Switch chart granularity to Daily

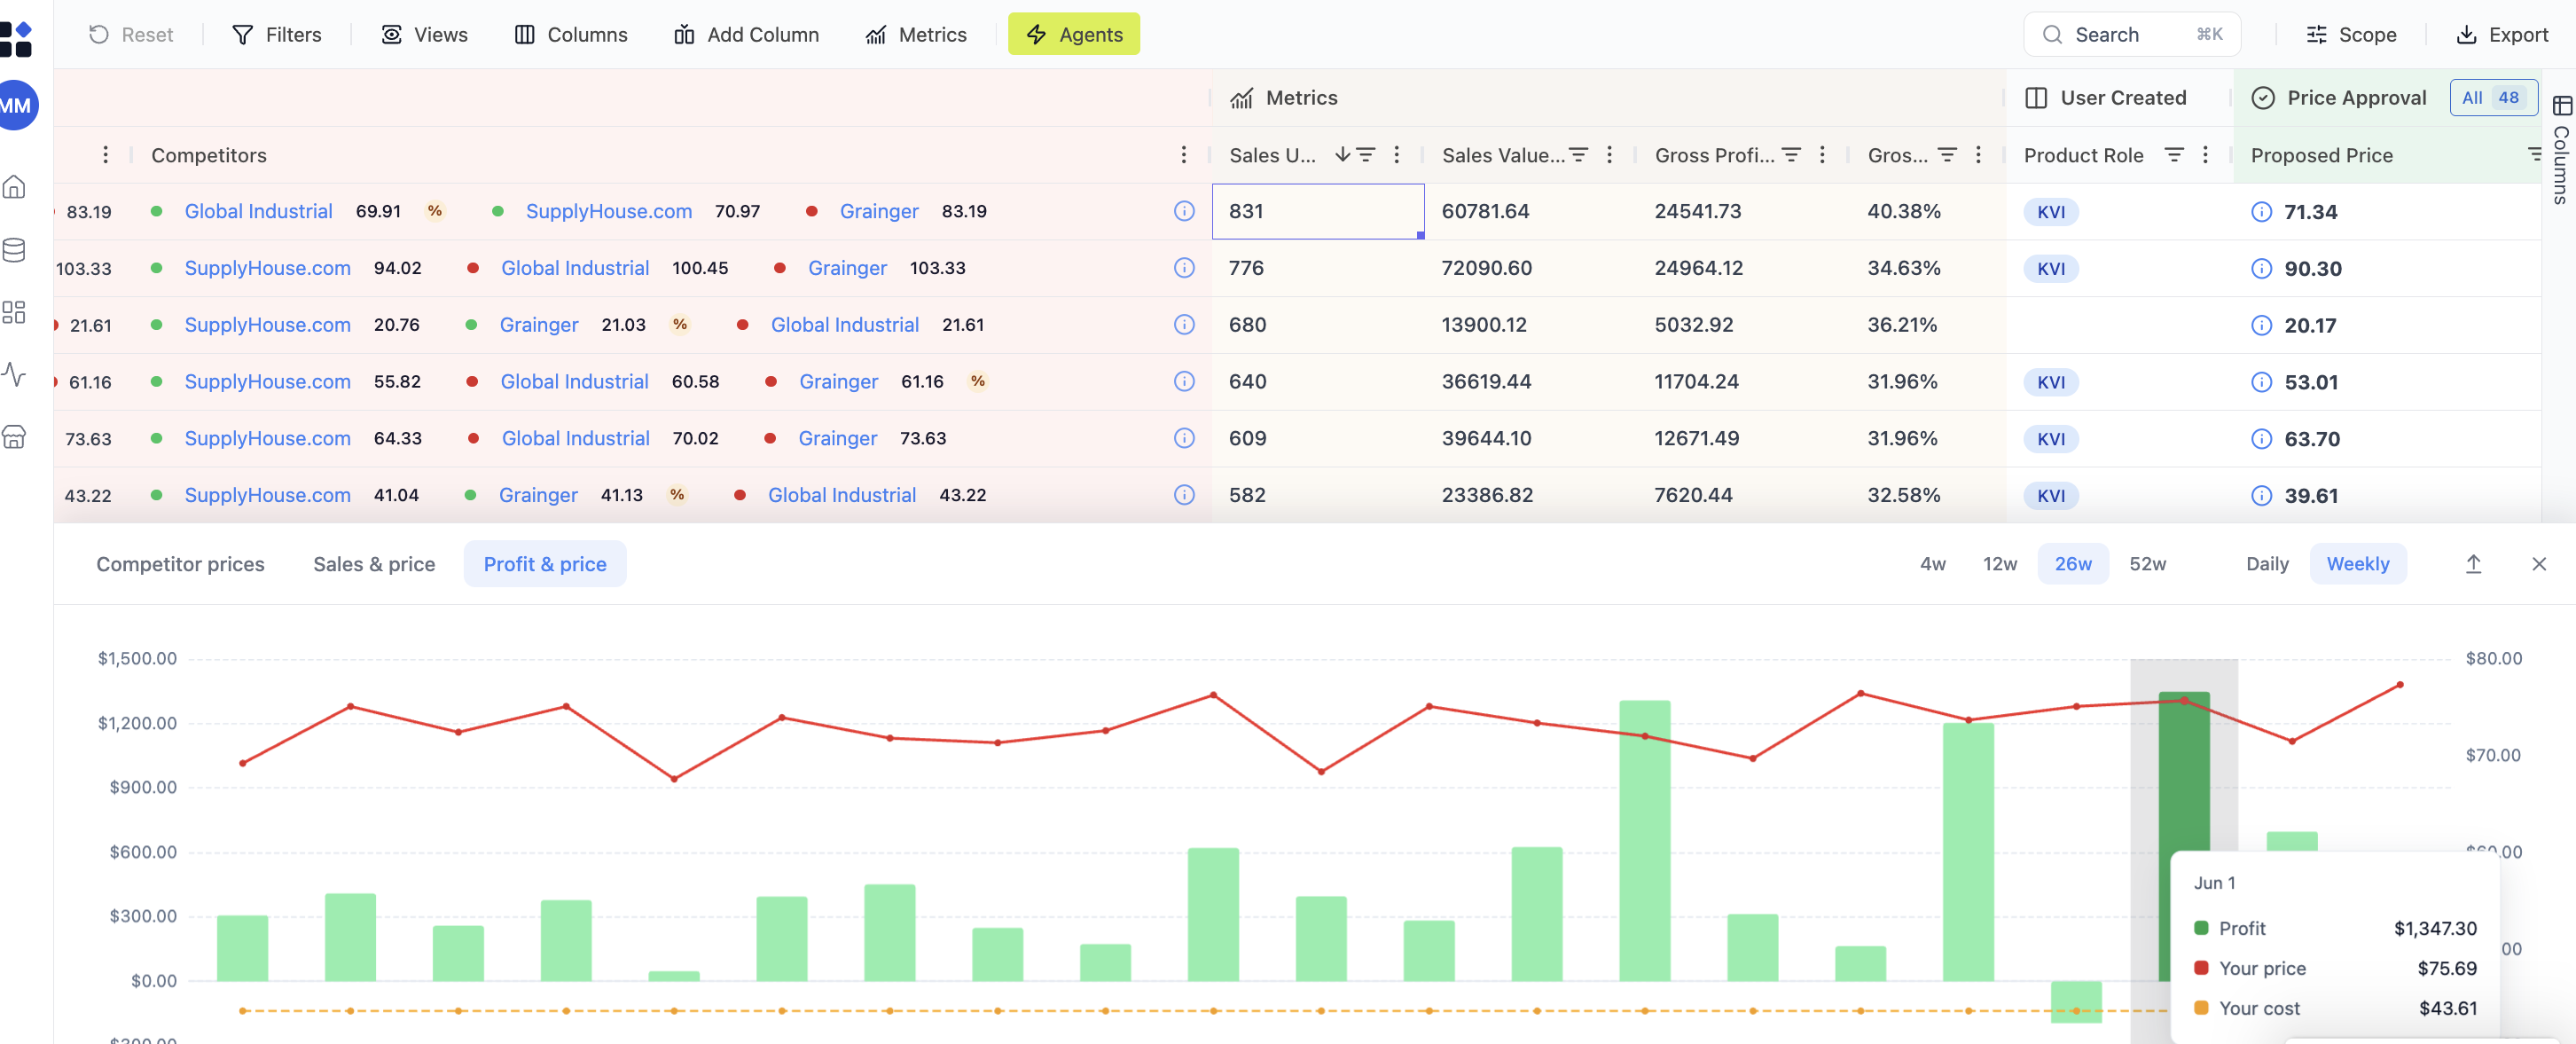[2268, 564]
